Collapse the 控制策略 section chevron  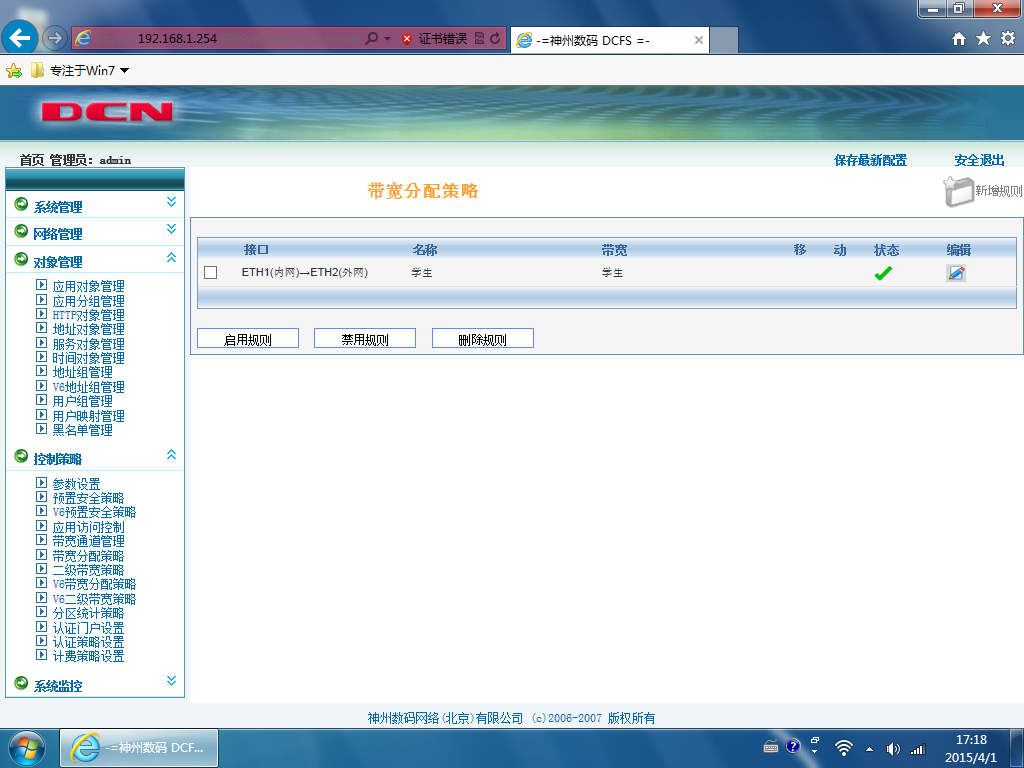point(171,454)
